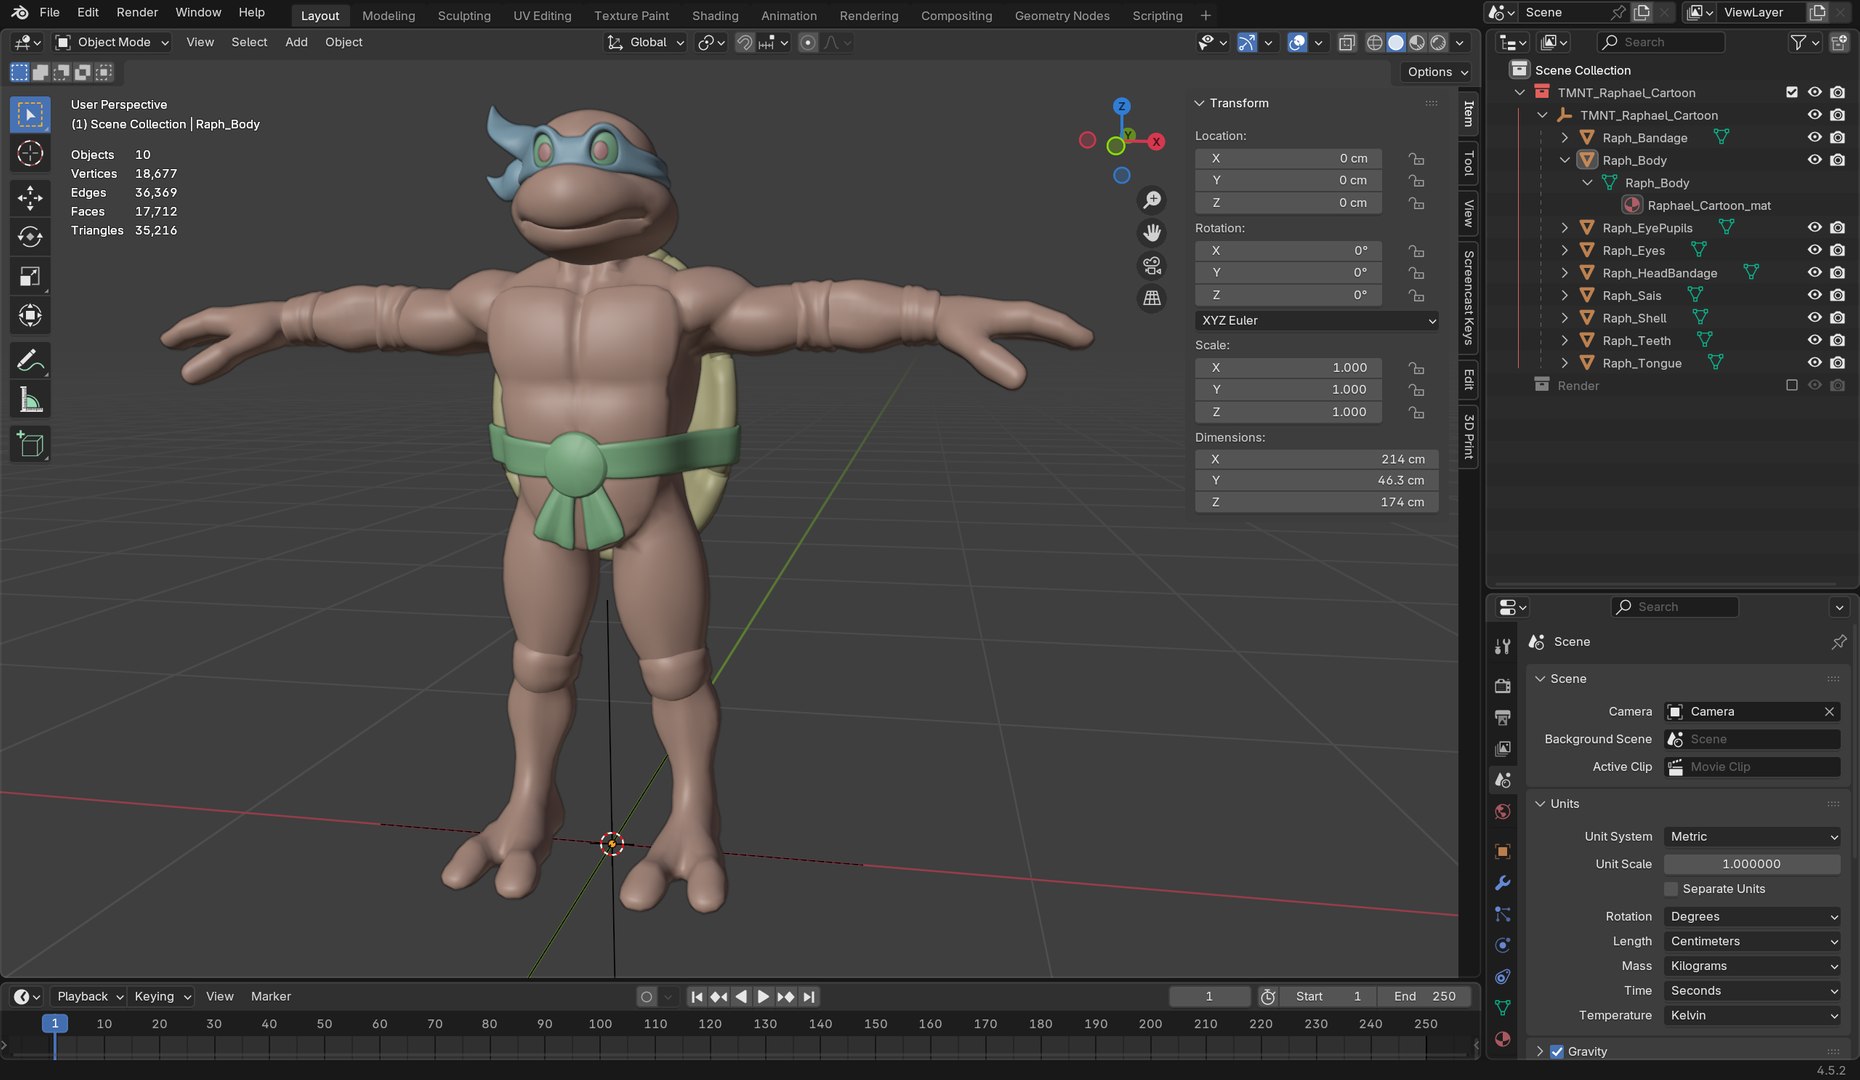Viewport: 1860px width, 1080px height.
Task: Open the Output properties tab
Action: (x=1502, y=717)
